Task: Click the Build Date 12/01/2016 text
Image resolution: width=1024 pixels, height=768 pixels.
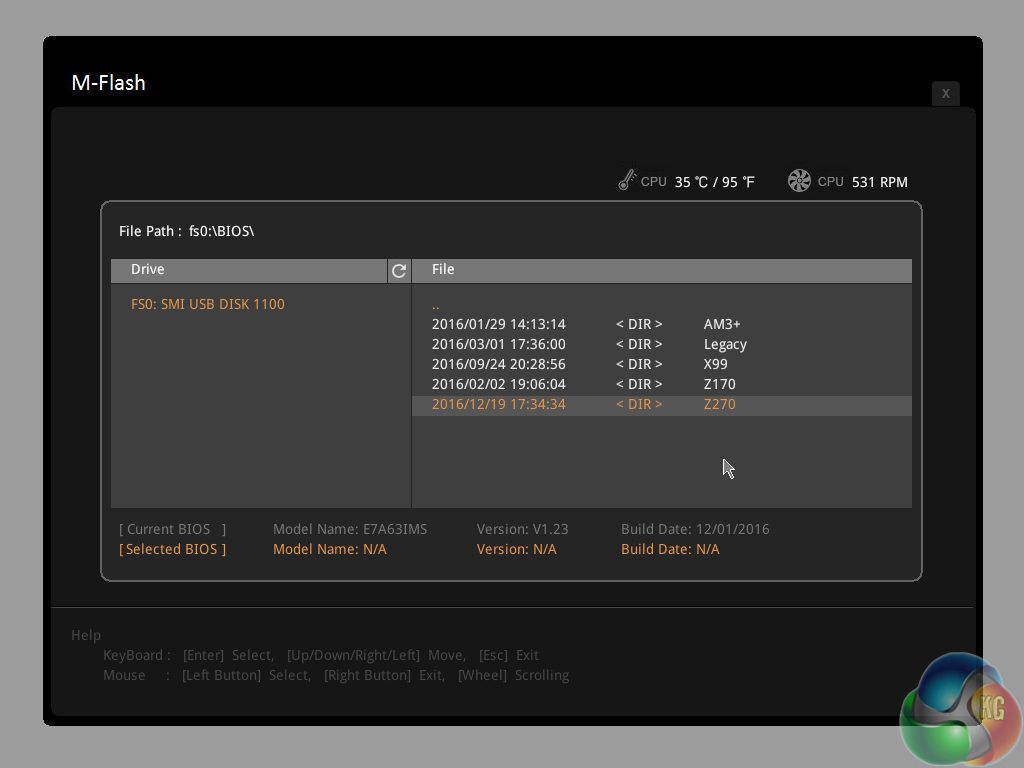Action: (x=695, y=529)
